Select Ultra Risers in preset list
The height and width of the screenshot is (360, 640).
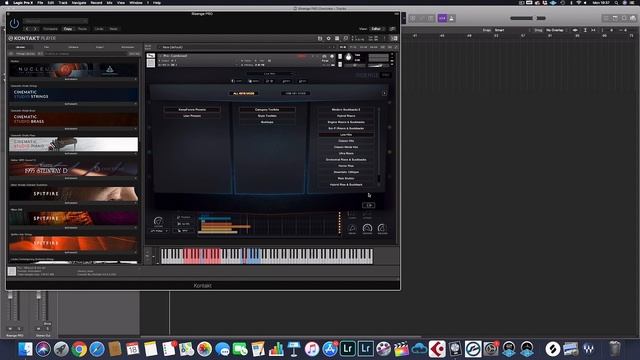[346, 153]
